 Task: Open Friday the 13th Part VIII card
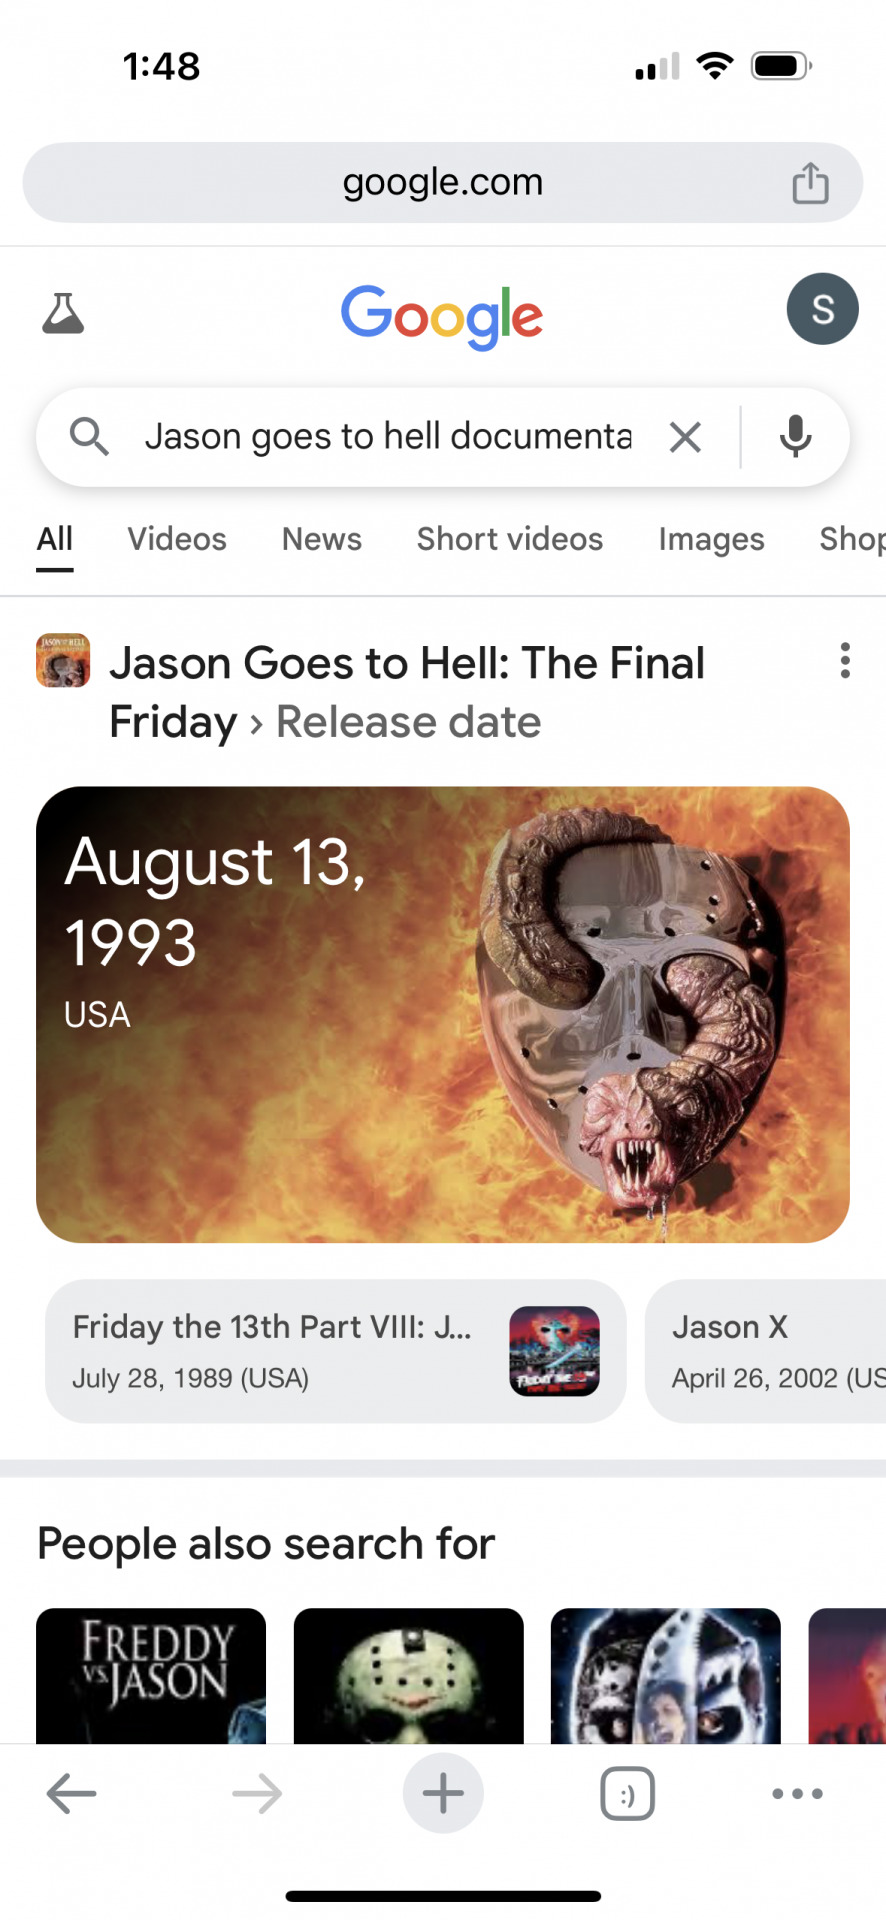(x=336, y=1351)
